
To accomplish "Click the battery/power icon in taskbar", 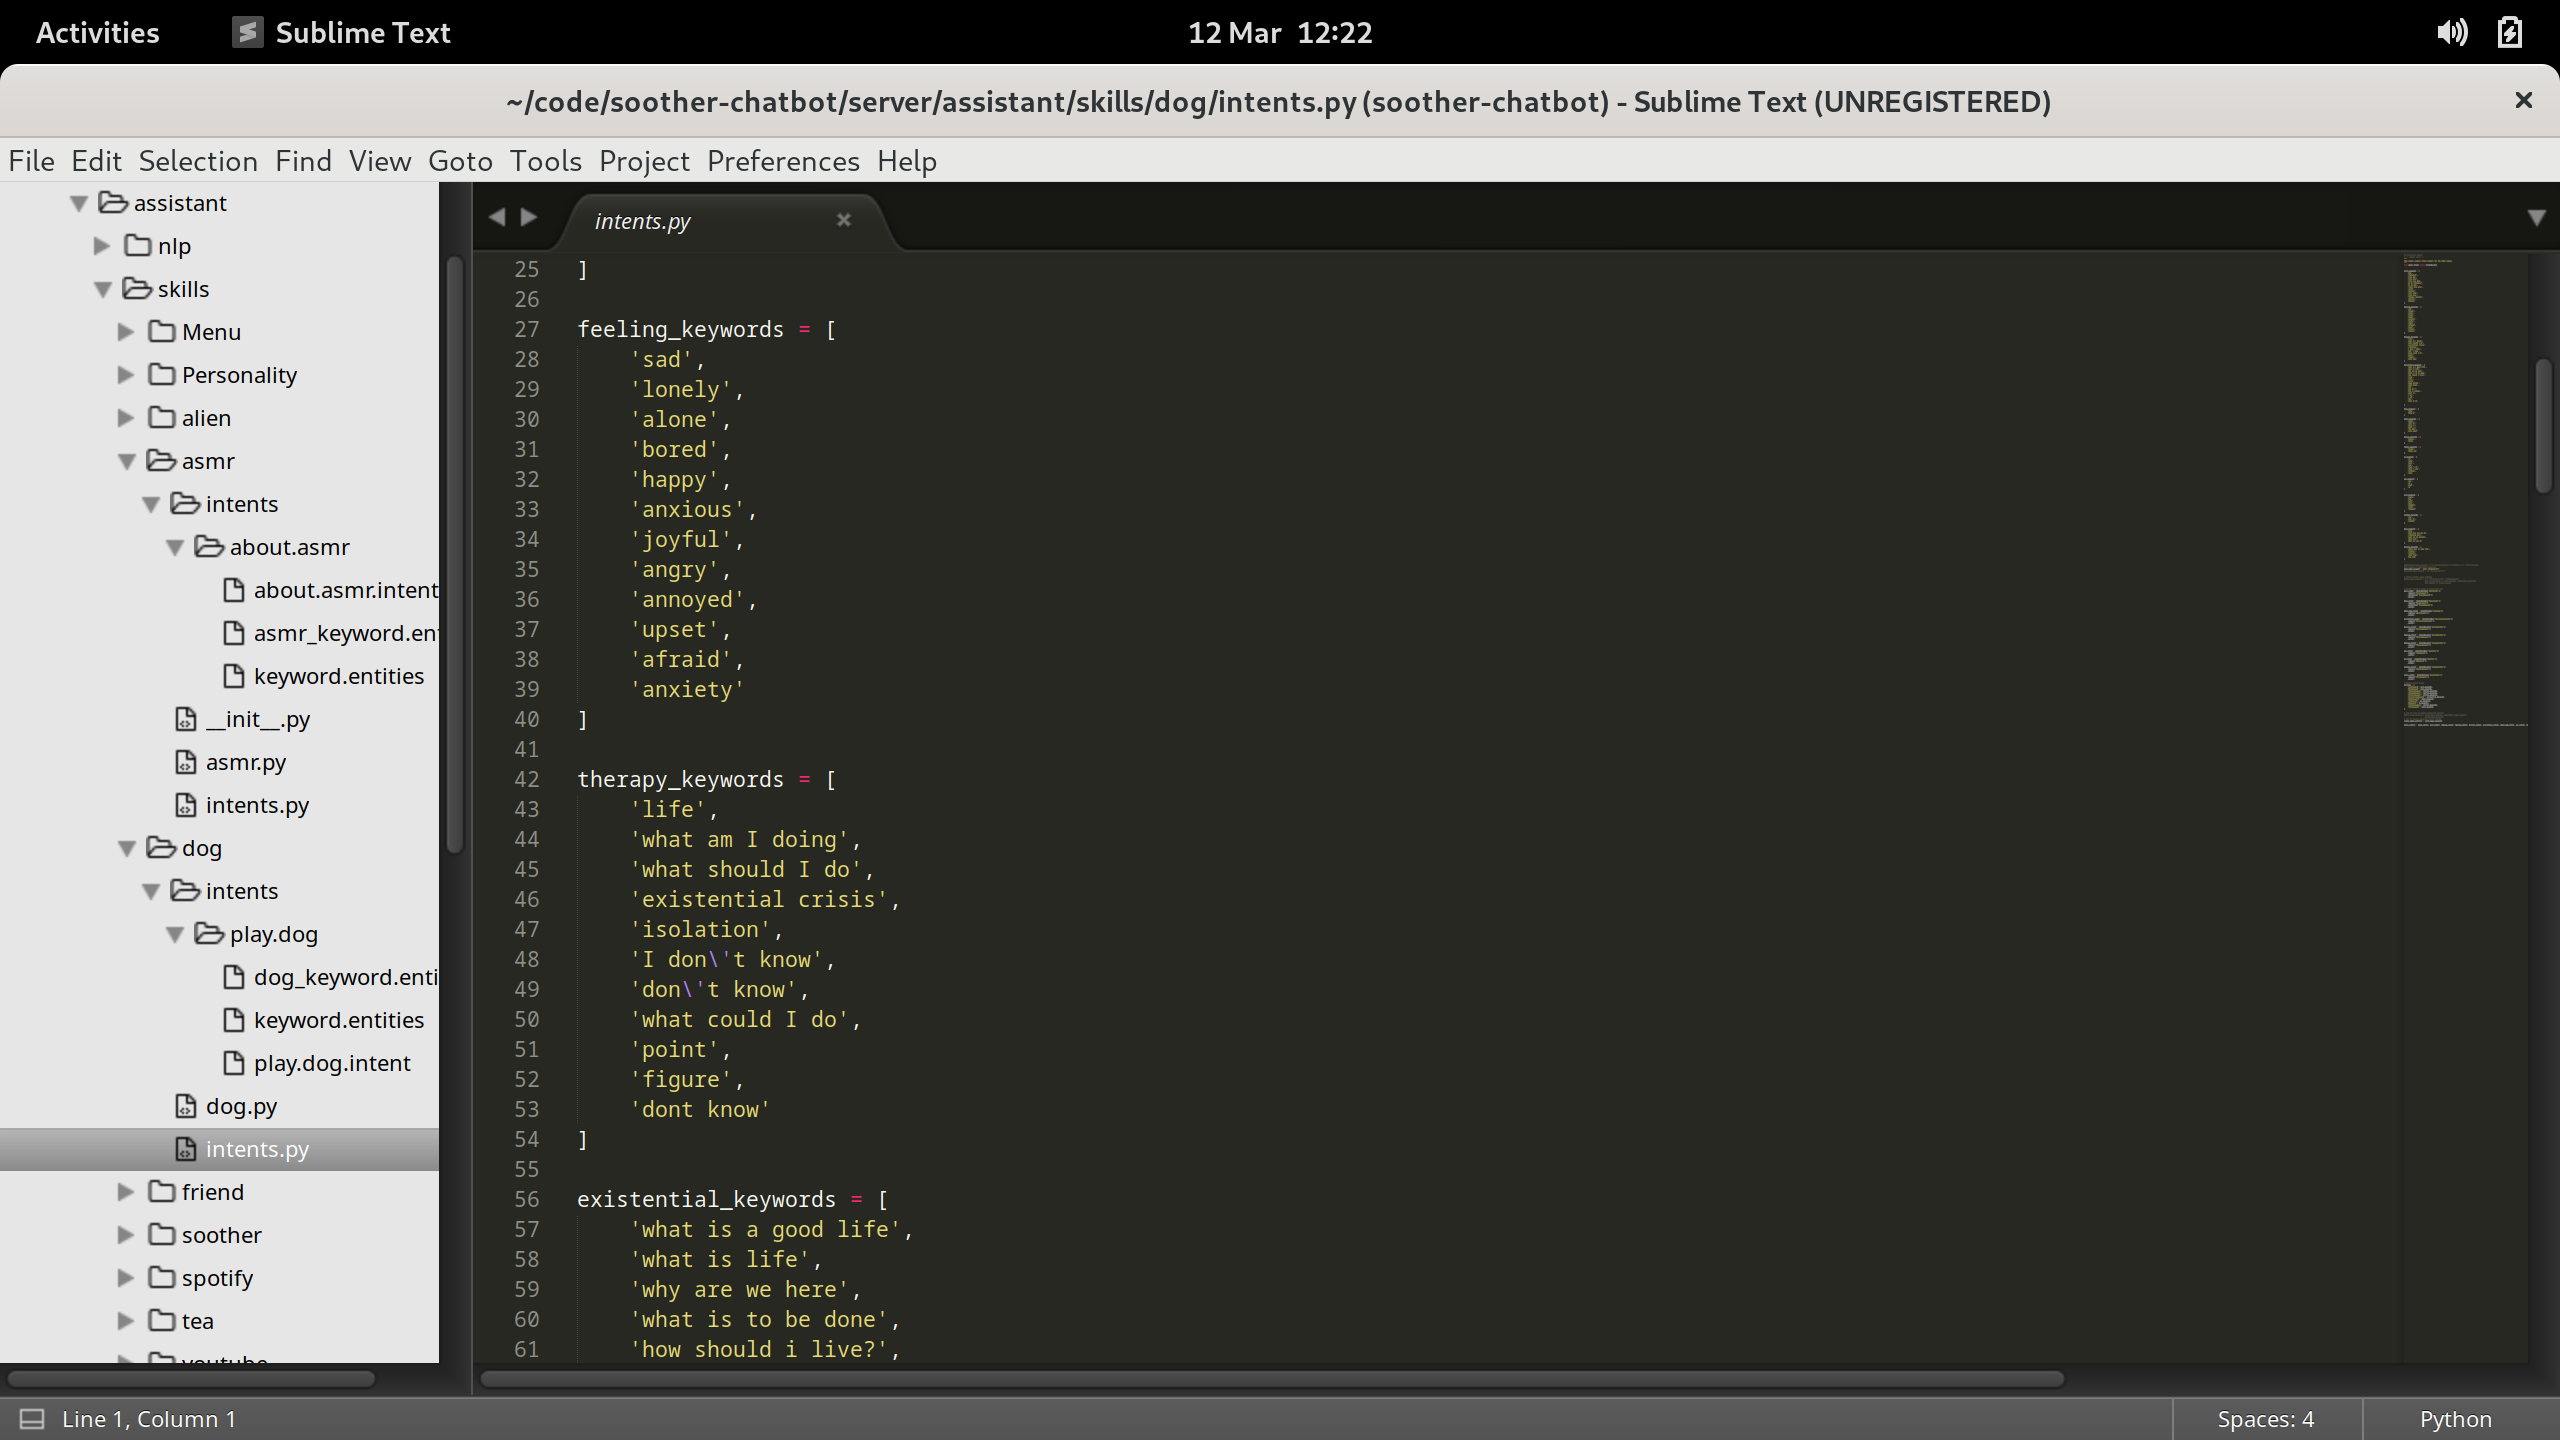I will [x=2509, y=32].
